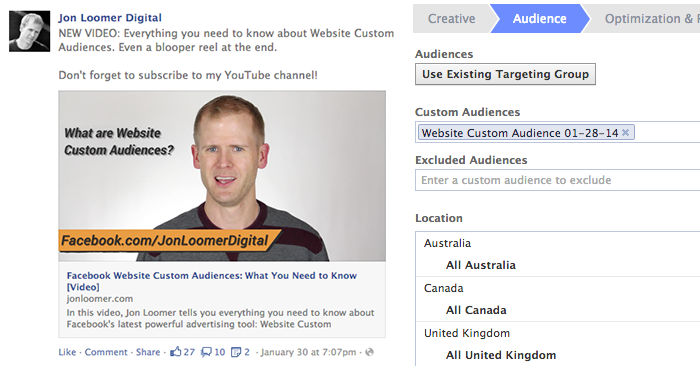Open the January 30 at 7:07pm timestamp
The width and height of the screenshot is (700, 366).
pos(308,352)
